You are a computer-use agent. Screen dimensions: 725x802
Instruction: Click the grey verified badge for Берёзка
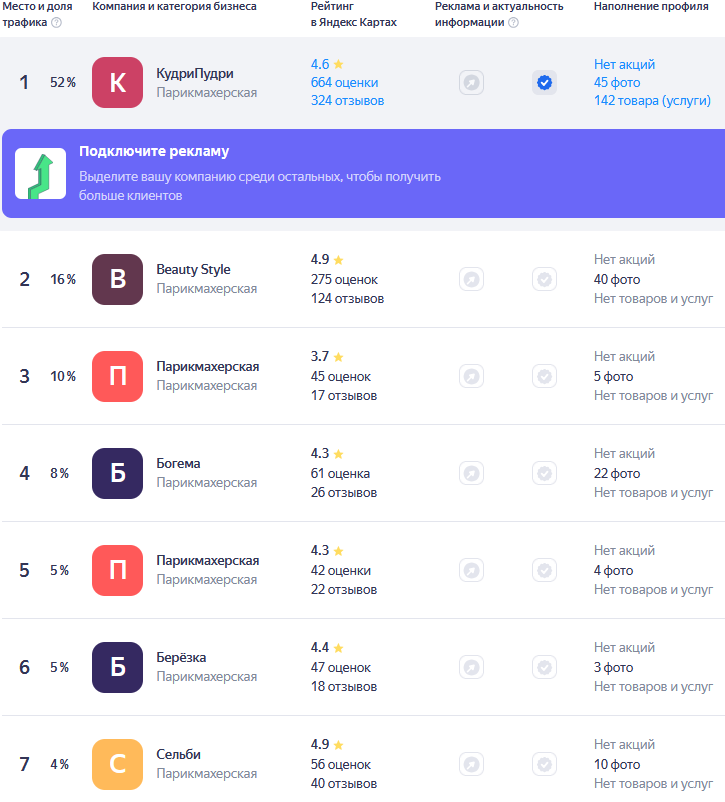pos(544,667)
